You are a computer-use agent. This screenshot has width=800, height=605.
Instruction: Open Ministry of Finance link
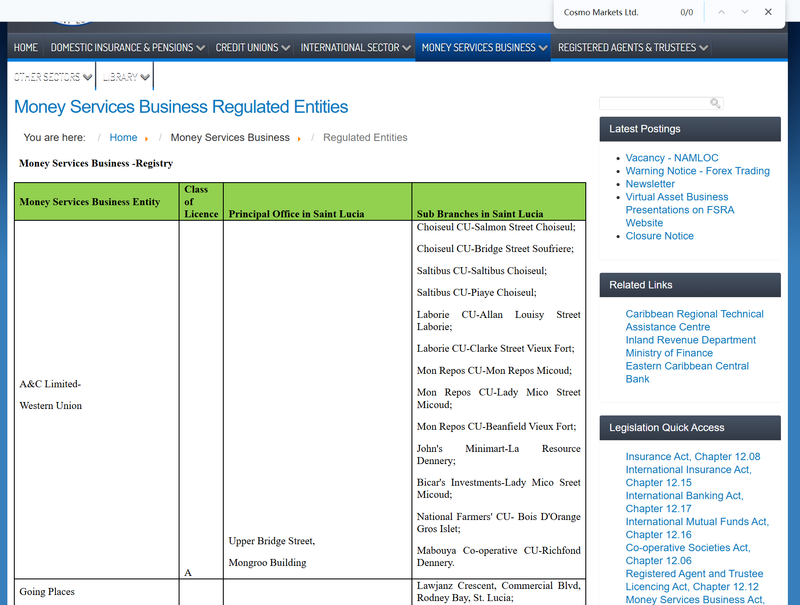669,353
